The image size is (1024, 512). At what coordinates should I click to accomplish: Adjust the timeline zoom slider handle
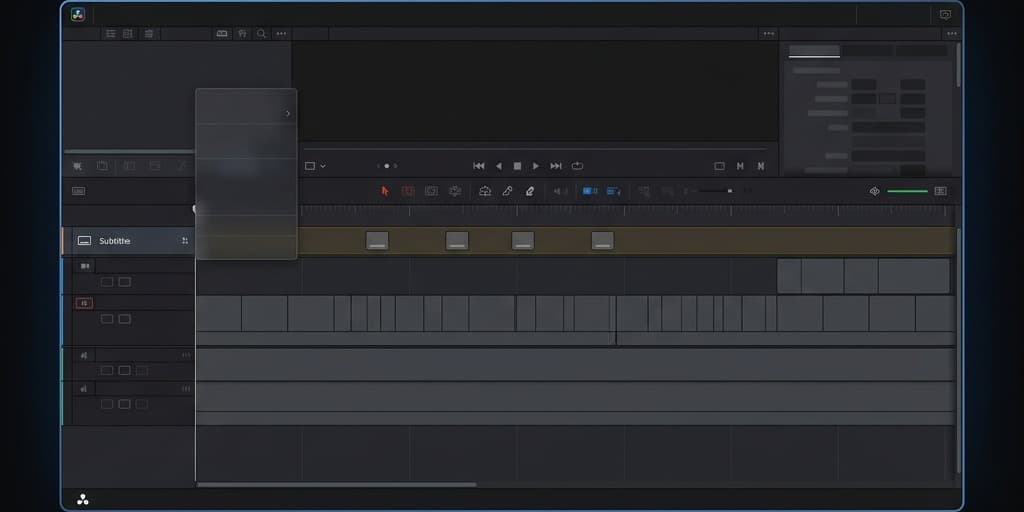(729, 191)
